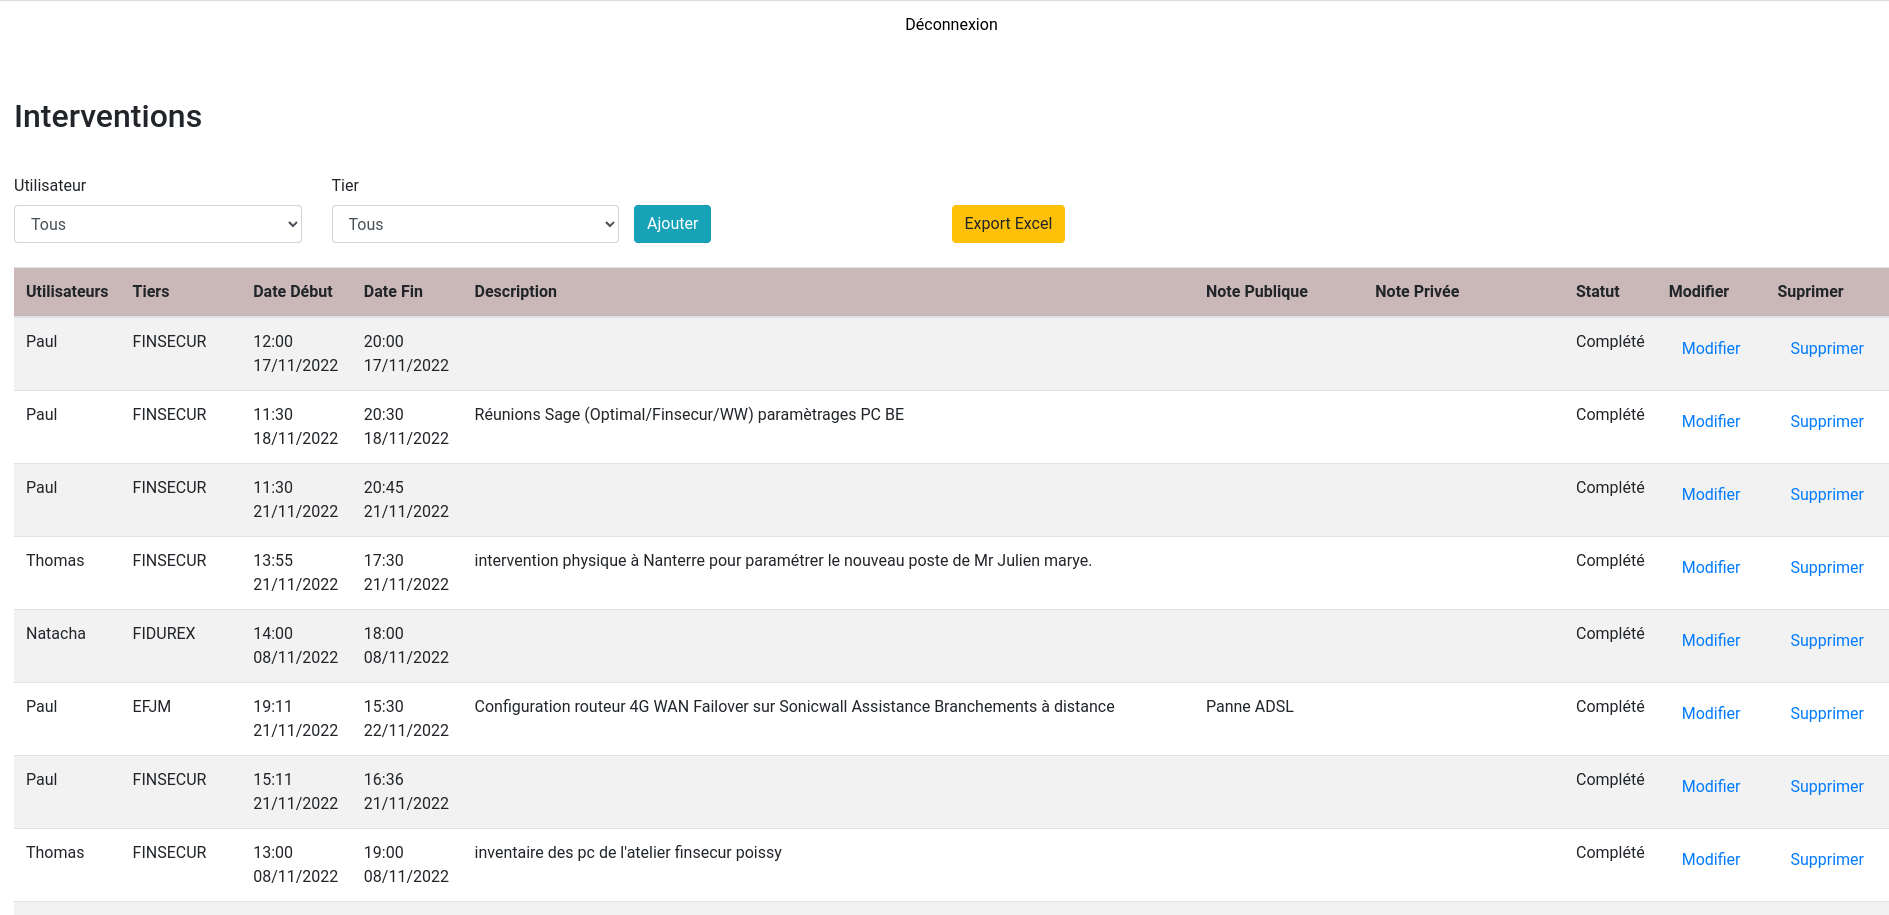Modifier Paul's EFJM router configuration intervention

point(1710,713)
